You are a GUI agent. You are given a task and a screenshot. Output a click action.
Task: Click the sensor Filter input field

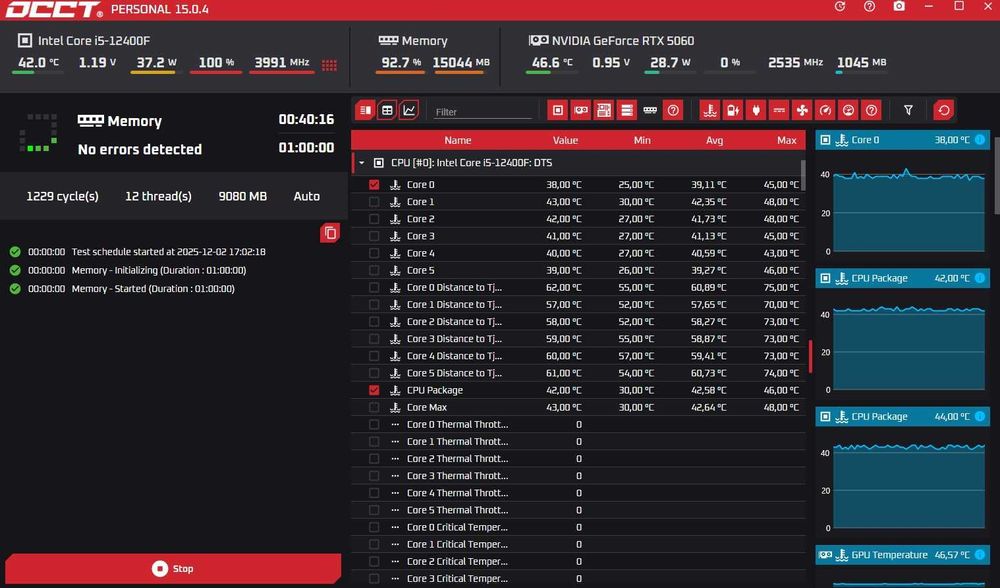click(482, 112)
